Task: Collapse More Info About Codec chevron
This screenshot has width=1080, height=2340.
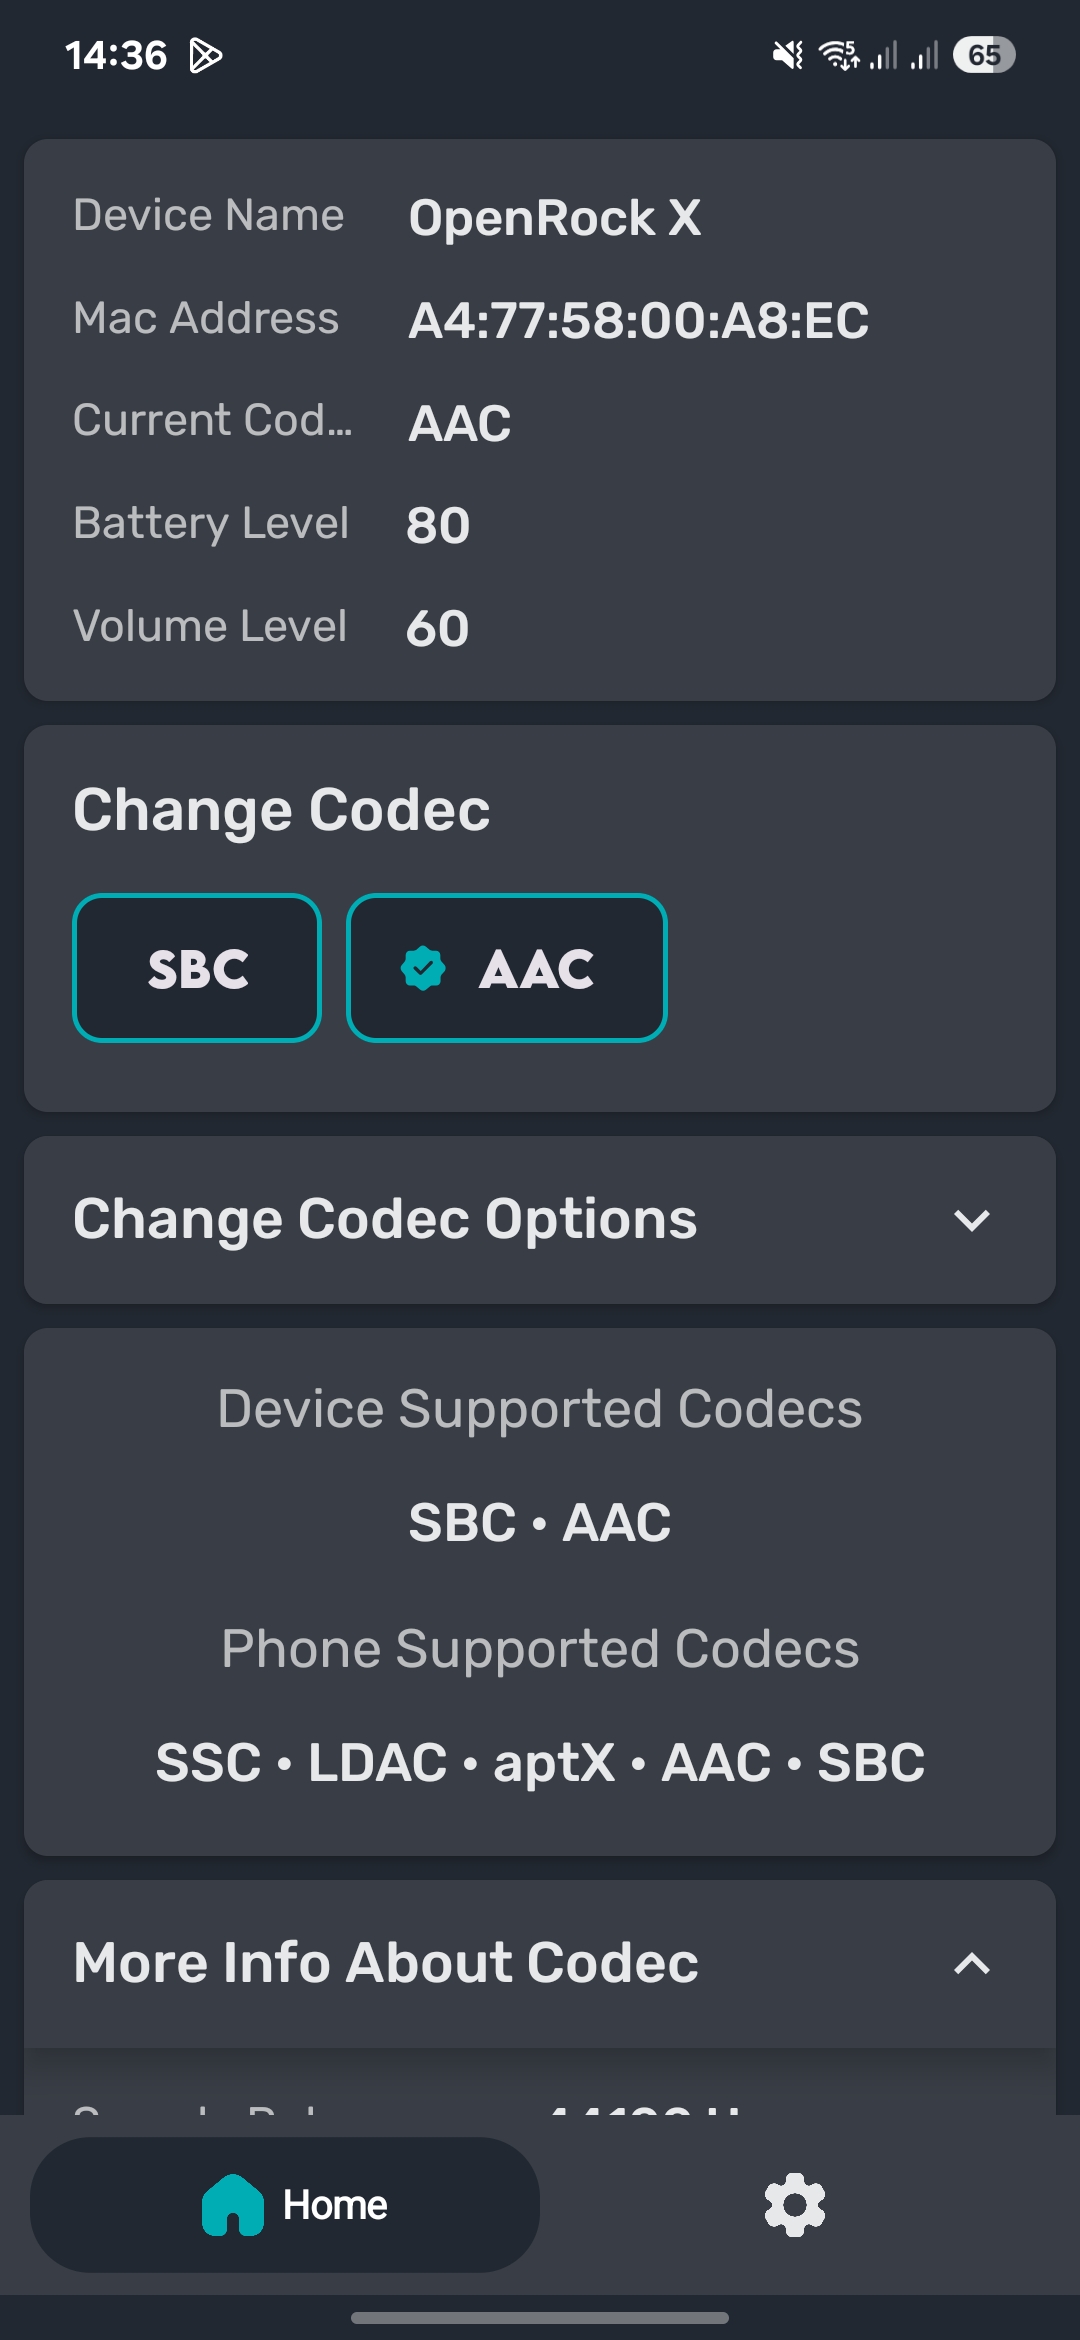Action: [972, 1964]
